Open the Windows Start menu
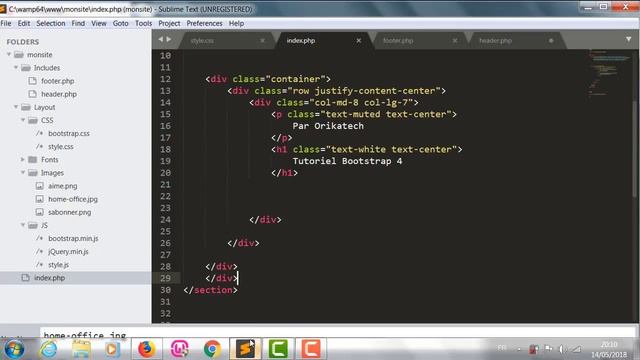The width and height of the screenshot is (640, 360). (x=14, y=349)
